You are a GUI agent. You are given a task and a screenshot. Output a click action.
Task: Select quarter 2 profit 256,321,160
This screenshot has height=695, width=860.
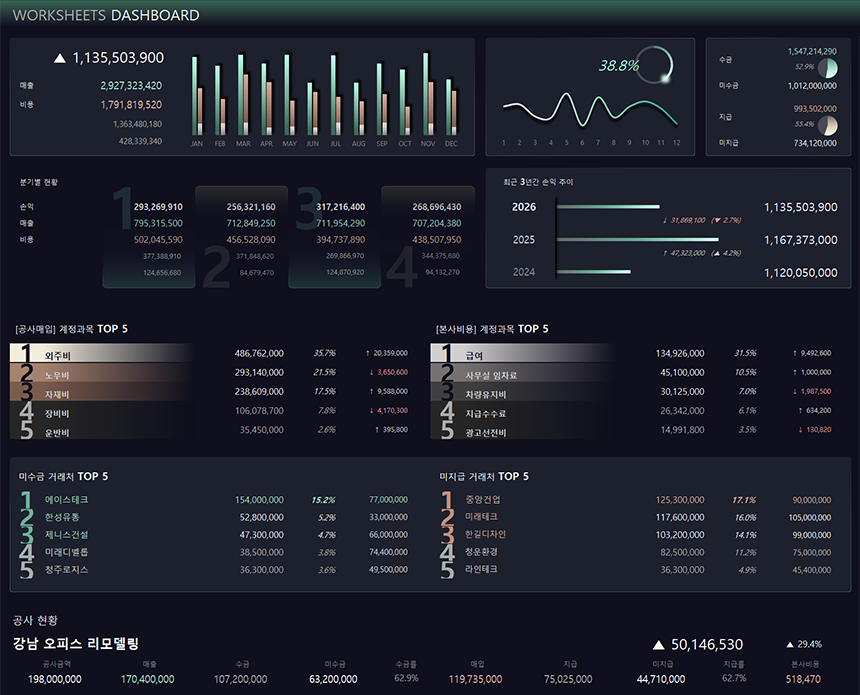[251, 207]
